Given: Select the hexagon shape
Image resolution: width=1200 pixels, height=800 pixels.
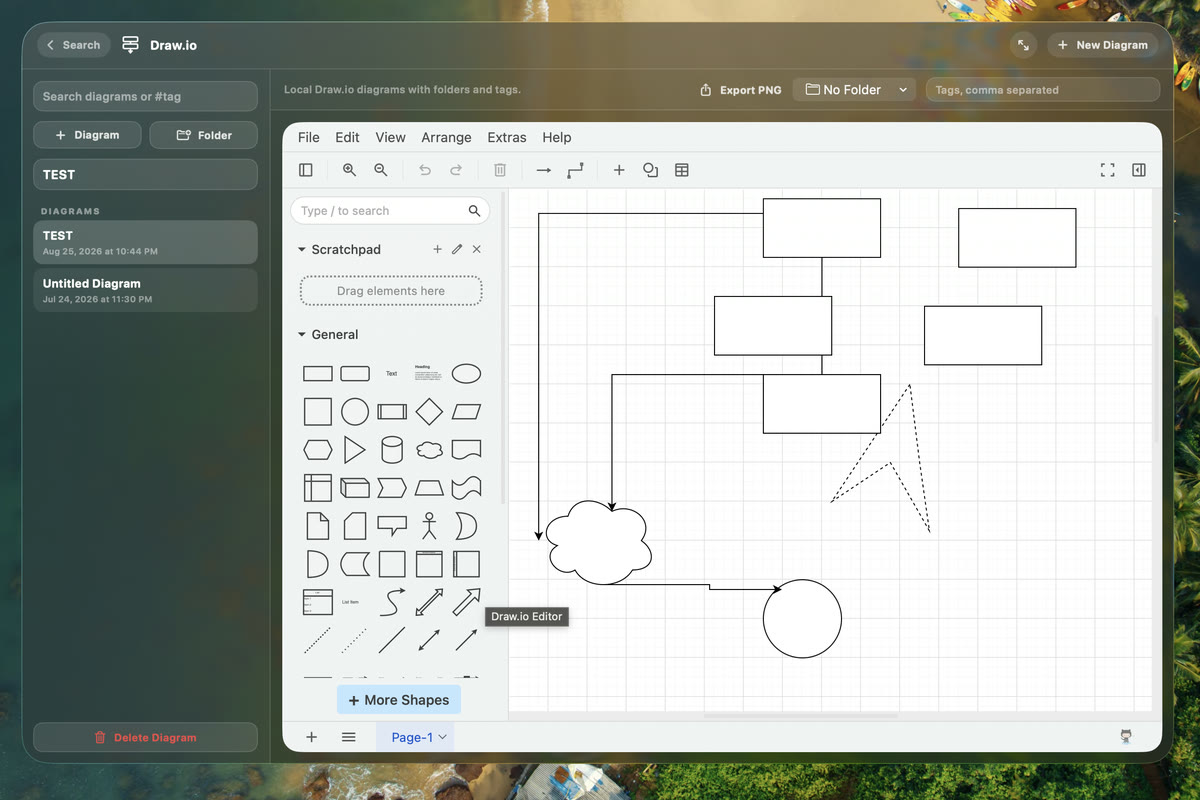Looking at the screenshot, I should coord(318,450).
